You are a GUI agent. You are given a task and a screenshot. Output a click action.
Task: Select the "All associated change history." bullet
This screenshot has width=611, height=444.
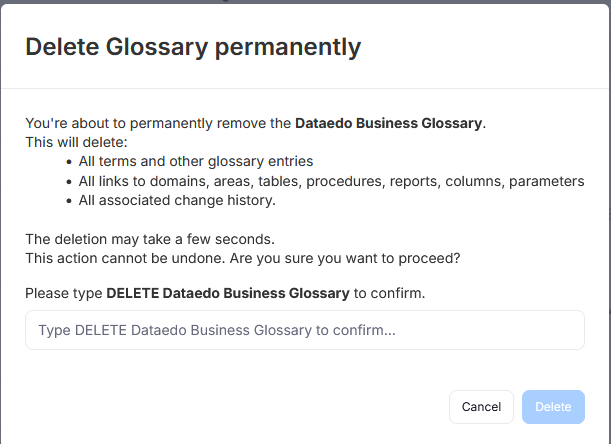[177, 200]
